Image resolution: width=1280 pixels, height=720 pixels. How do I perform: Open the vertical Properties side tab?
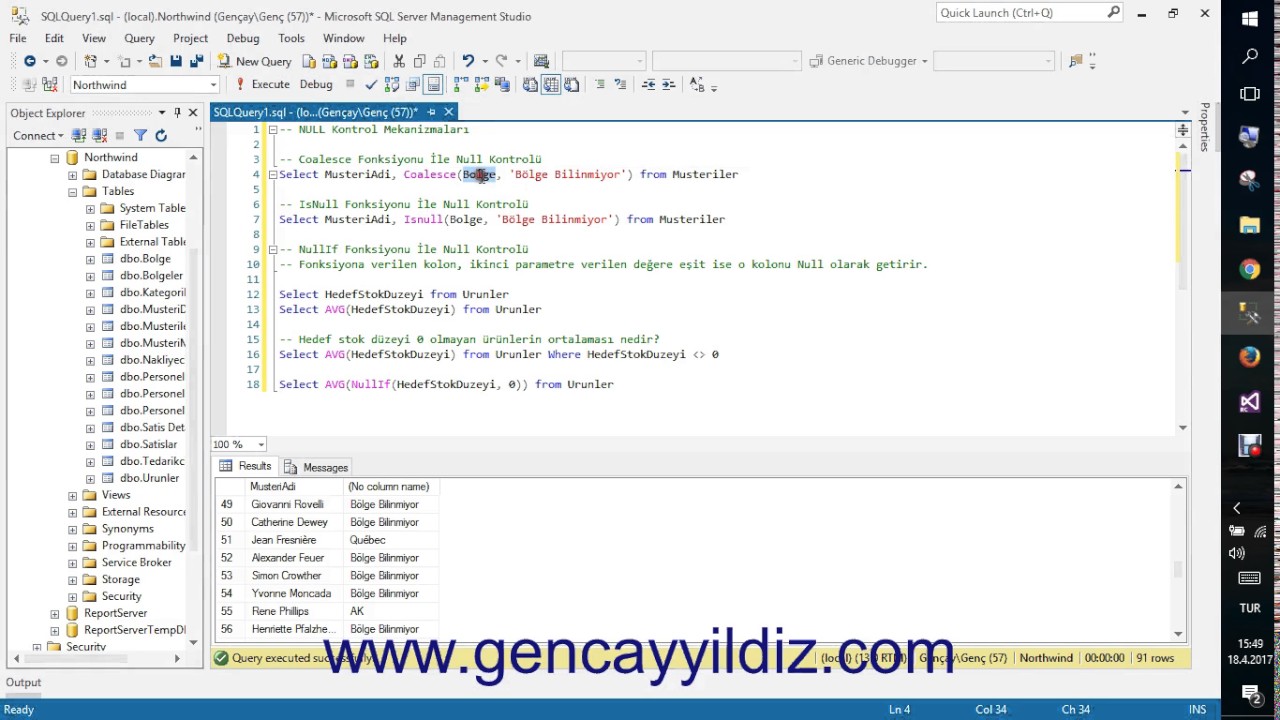click(x=1205, y=125)
